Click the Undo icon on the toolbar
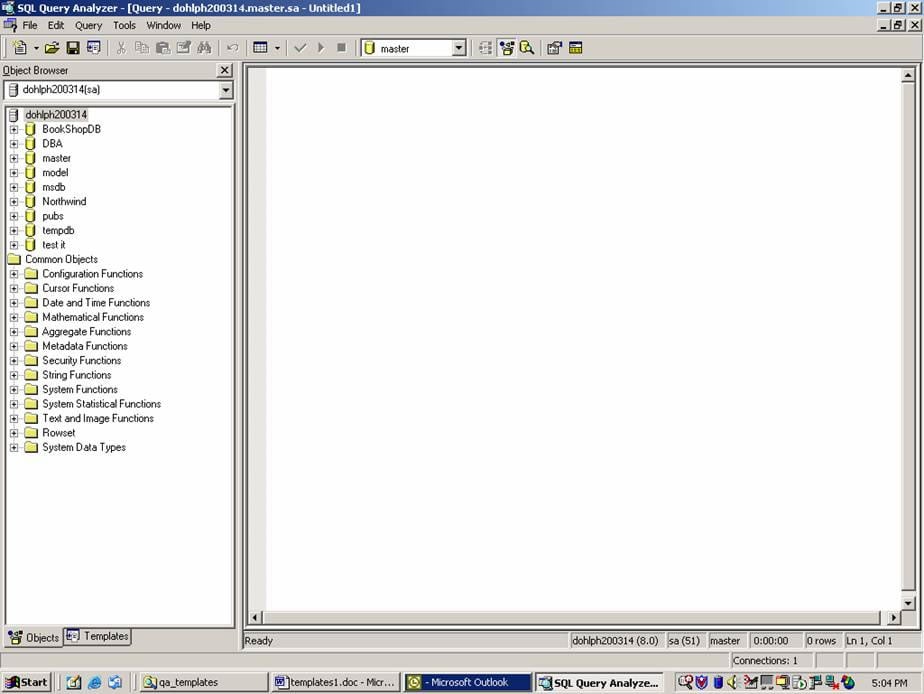 230,47
